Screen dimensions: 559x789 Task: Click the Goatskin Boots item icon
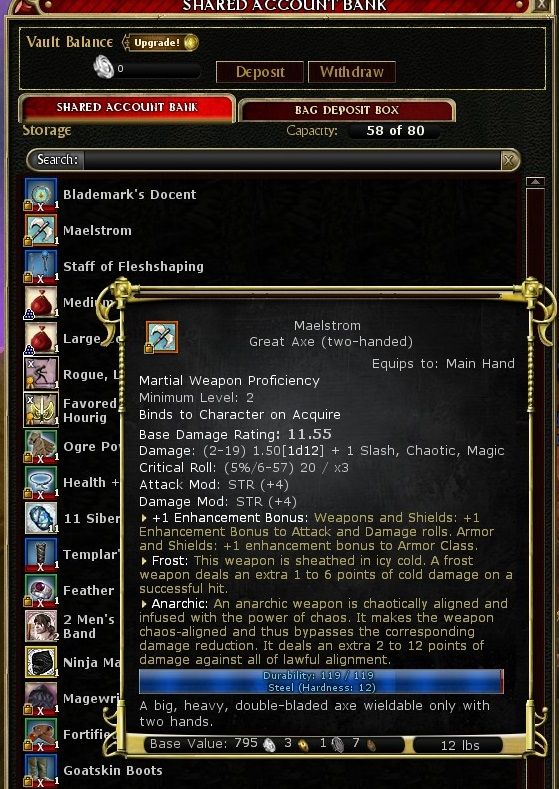coord(41,770)
